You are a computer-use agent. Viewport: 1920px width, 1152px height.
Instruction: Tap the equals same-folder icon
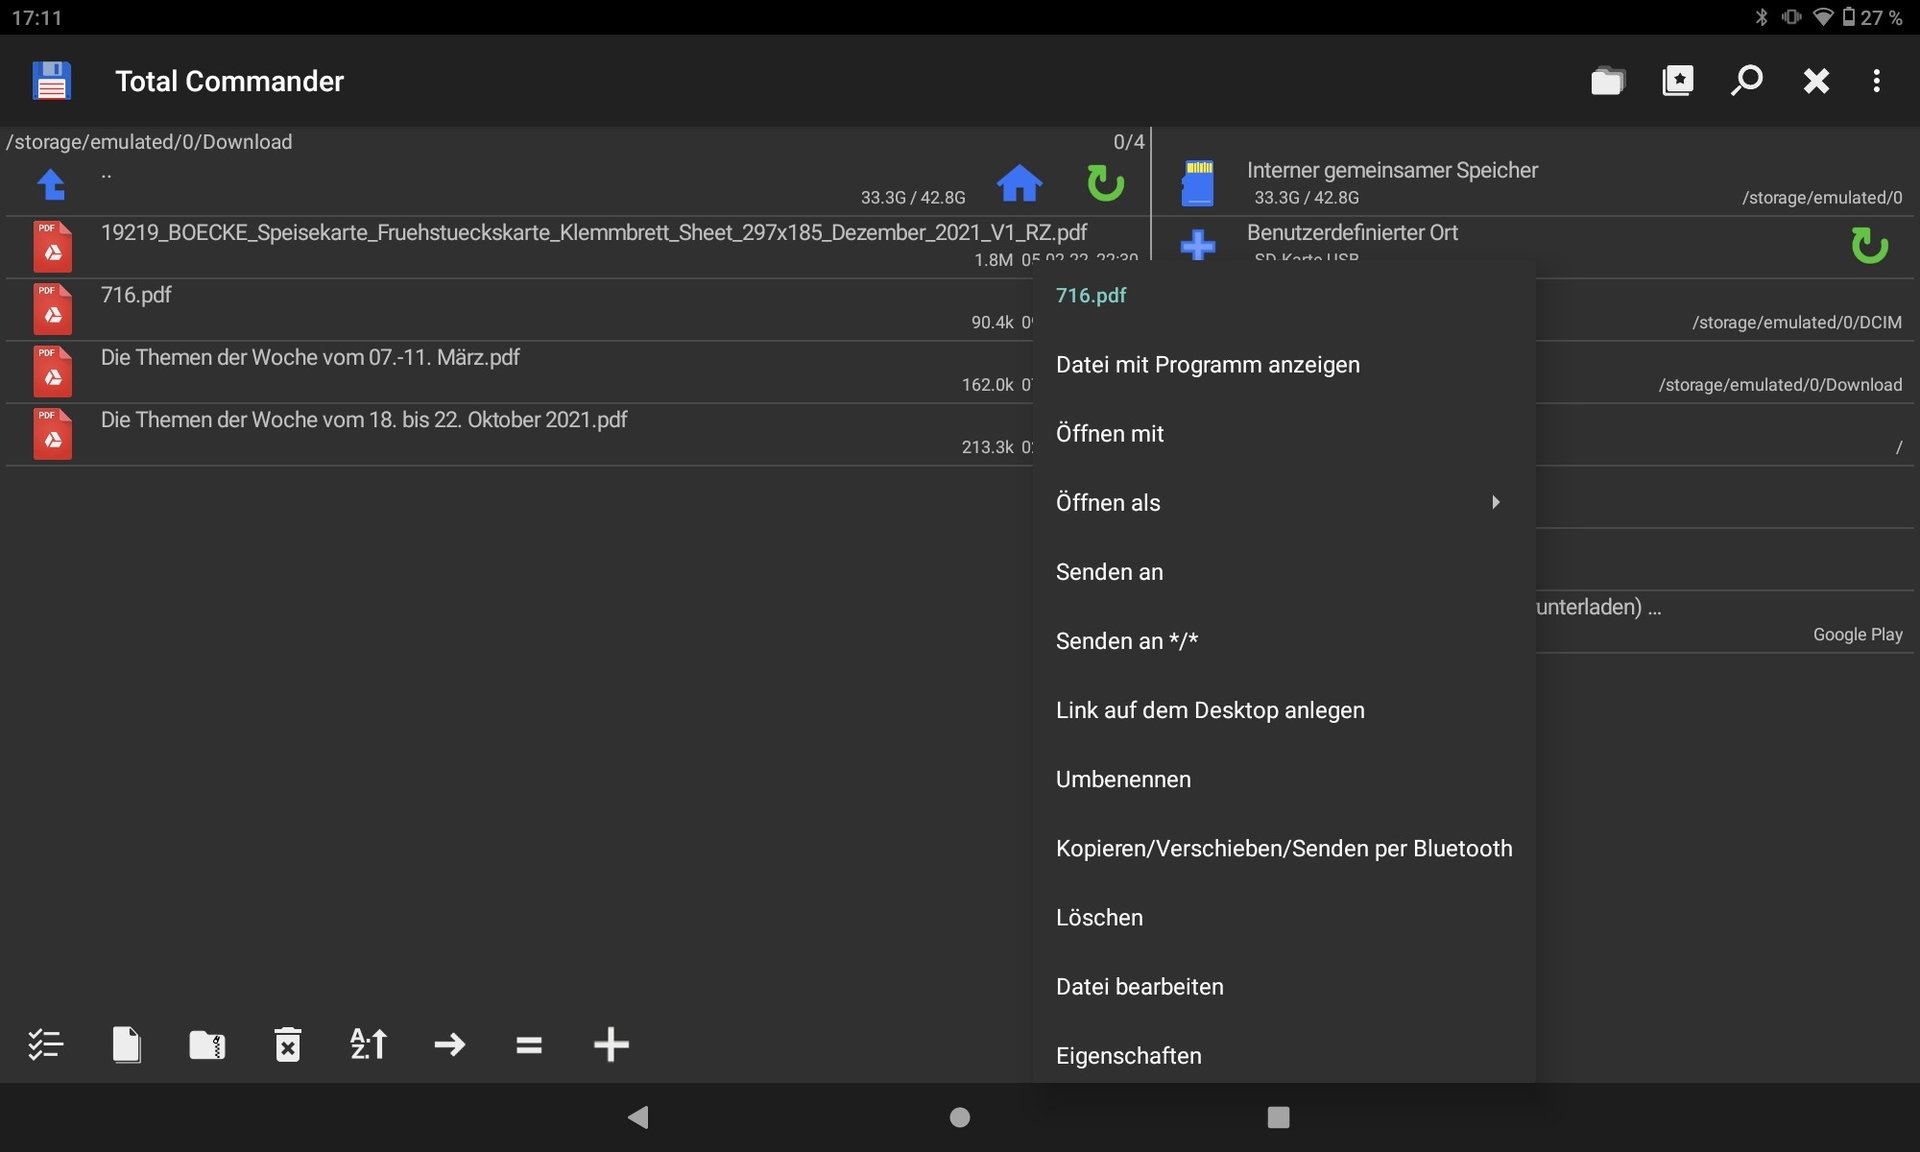529,1045
